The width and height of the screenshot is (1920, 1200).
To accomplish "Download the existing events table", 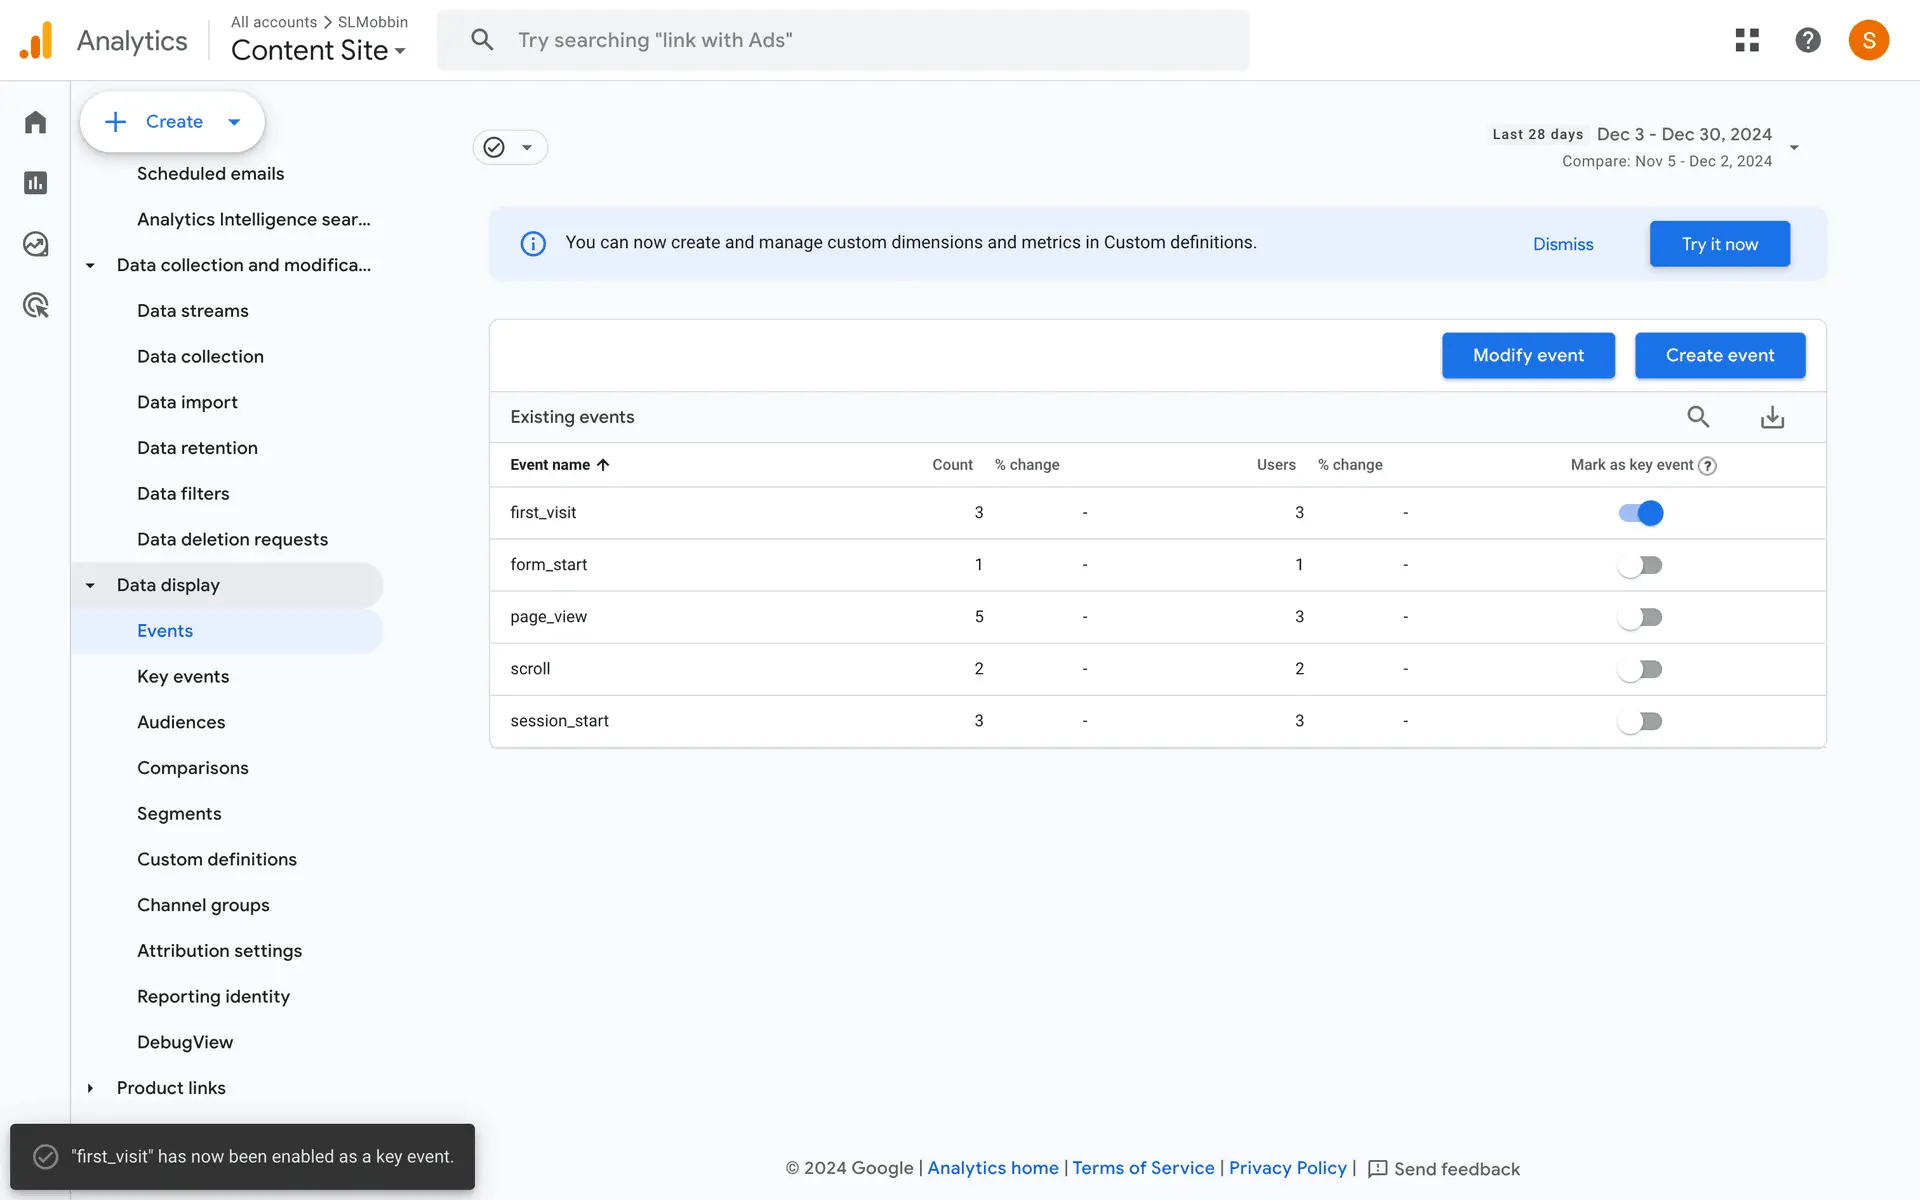I will pos(1772,417).
